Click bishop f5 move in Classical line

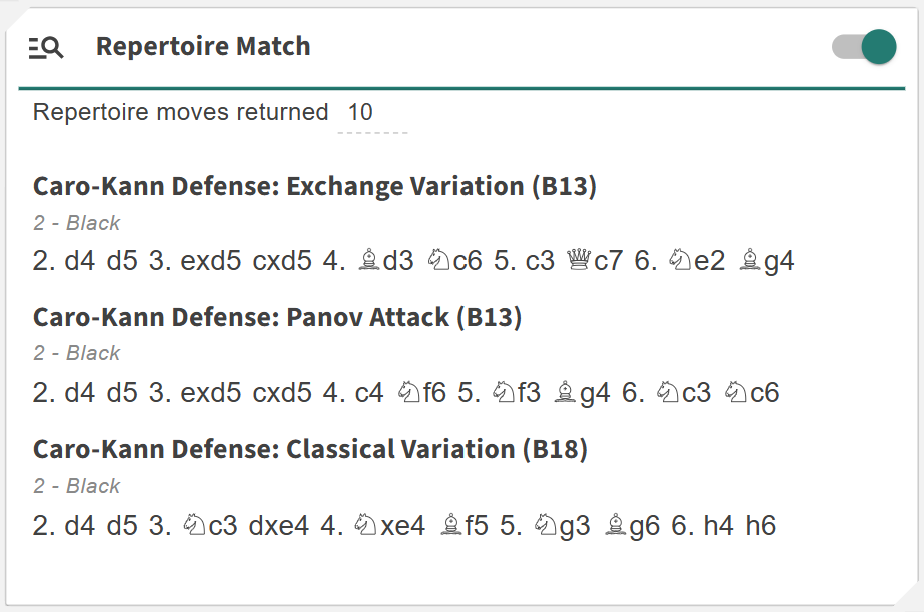tap(465, 526)
